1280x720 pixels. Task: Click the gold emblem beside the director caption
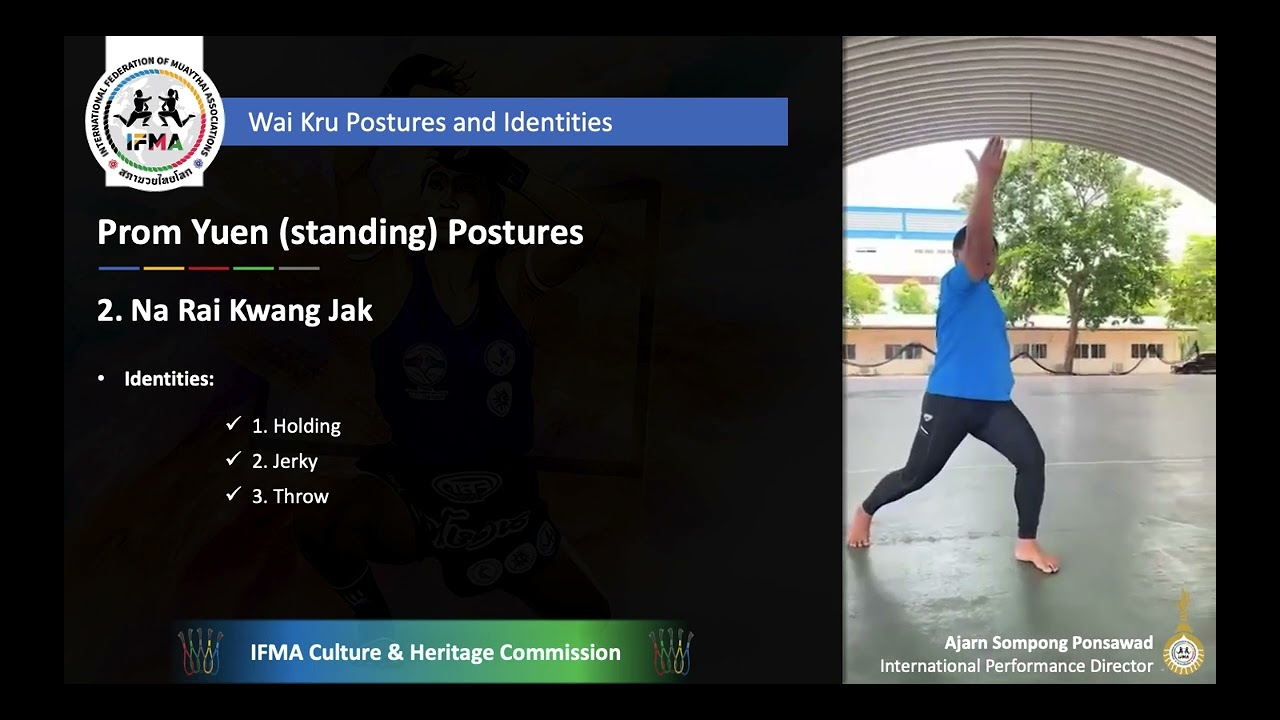click(x=1185, y=637)
